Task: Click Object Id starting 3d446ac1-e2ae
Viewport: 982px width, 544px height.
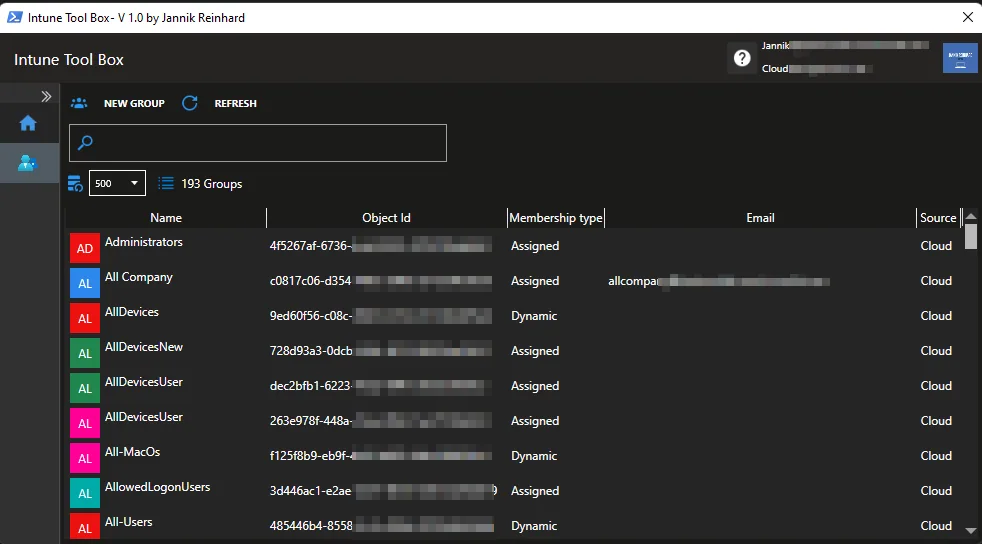Action: pos(383,491)
